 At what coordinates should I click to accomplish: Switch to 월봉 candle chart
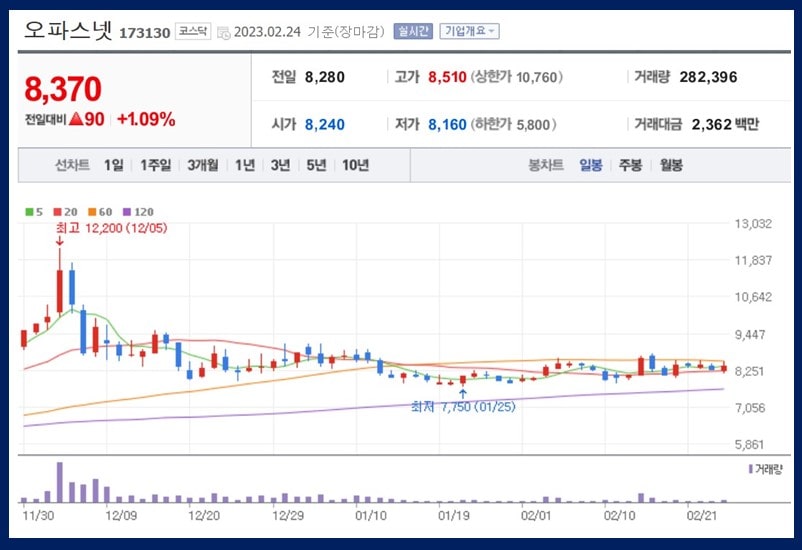click(x=671, y=165)
